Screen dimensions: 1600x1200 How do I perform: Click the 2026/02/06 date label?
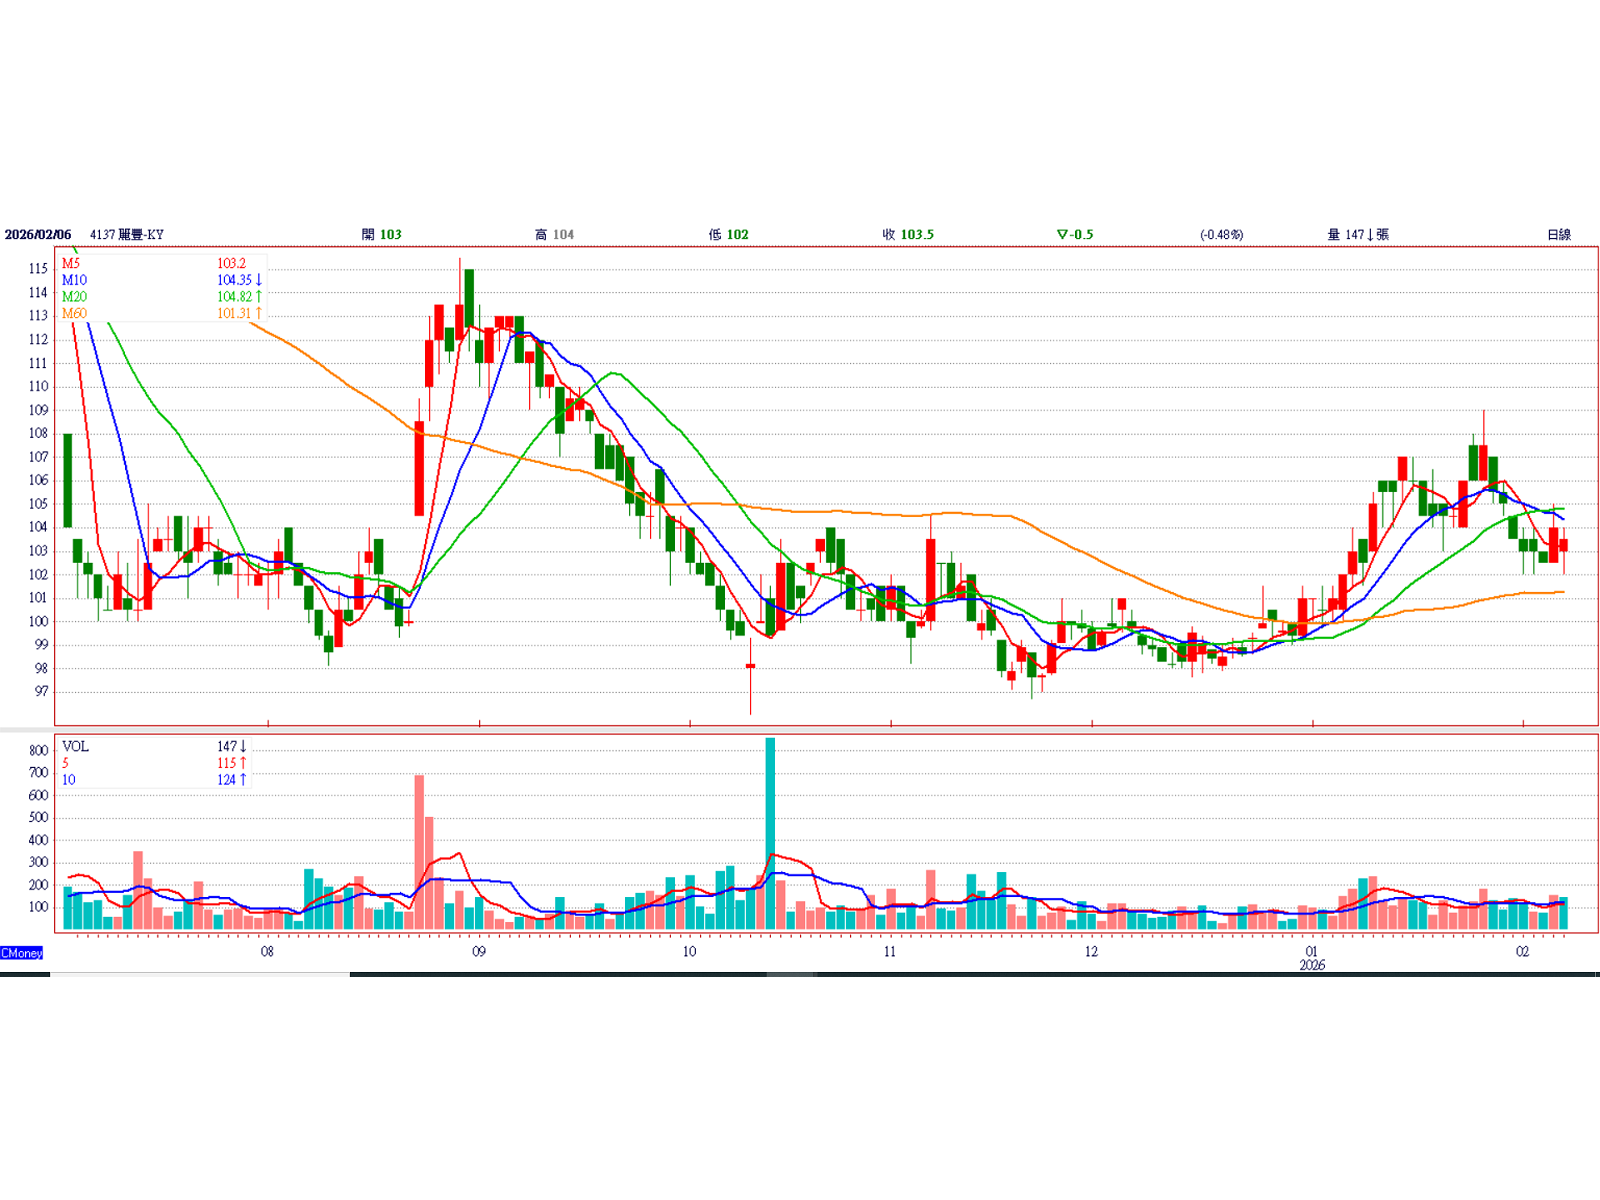(x=38, y=235)
